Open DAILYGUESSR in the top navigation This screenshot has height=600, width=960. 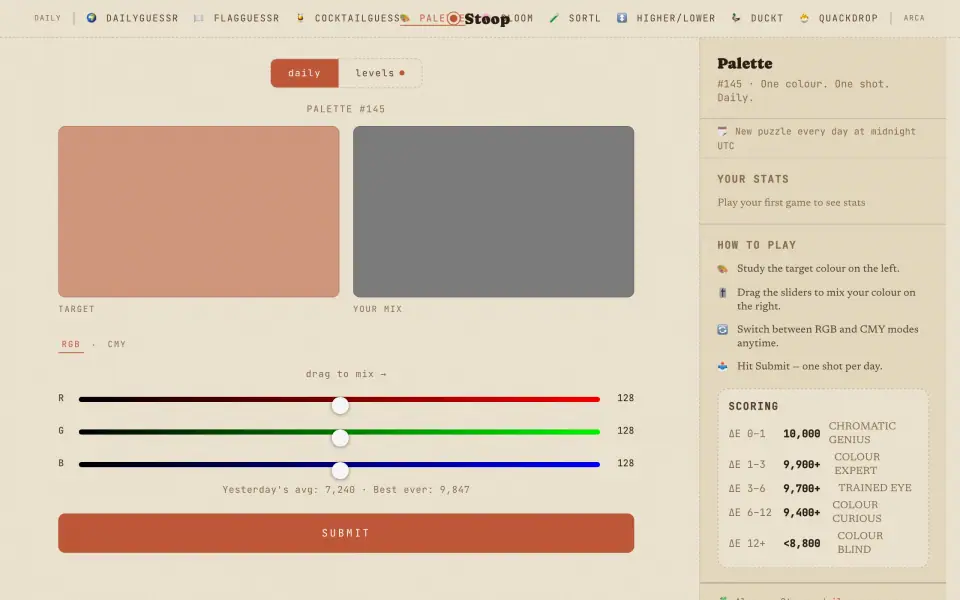pyautogui.click(x=142, y=18)
